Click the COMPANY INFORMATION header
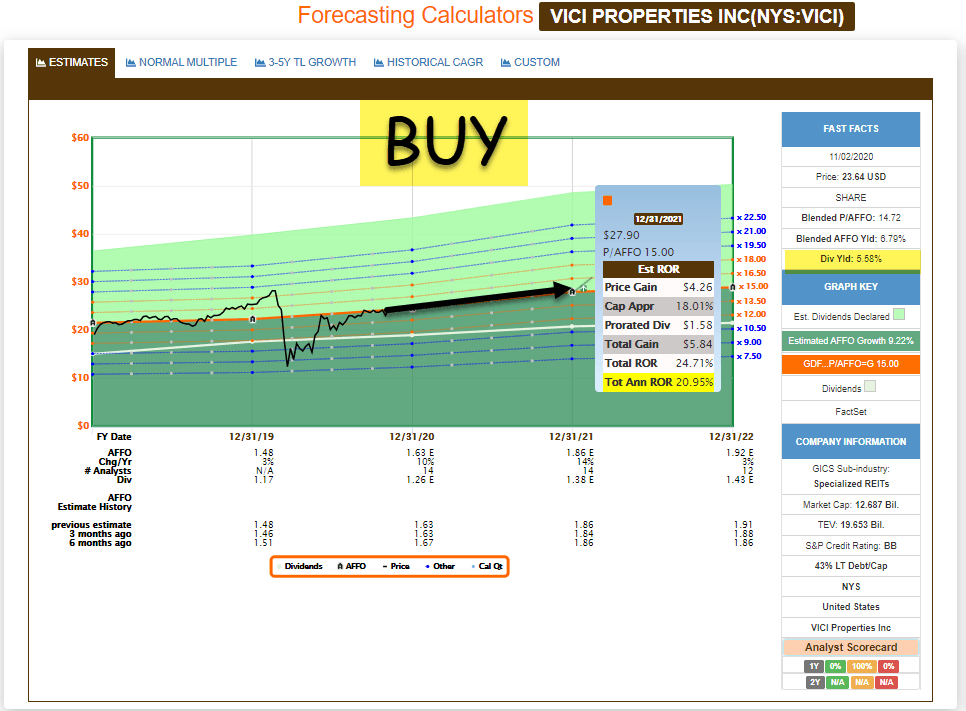The image size is (966, 711). click(851, 442)
